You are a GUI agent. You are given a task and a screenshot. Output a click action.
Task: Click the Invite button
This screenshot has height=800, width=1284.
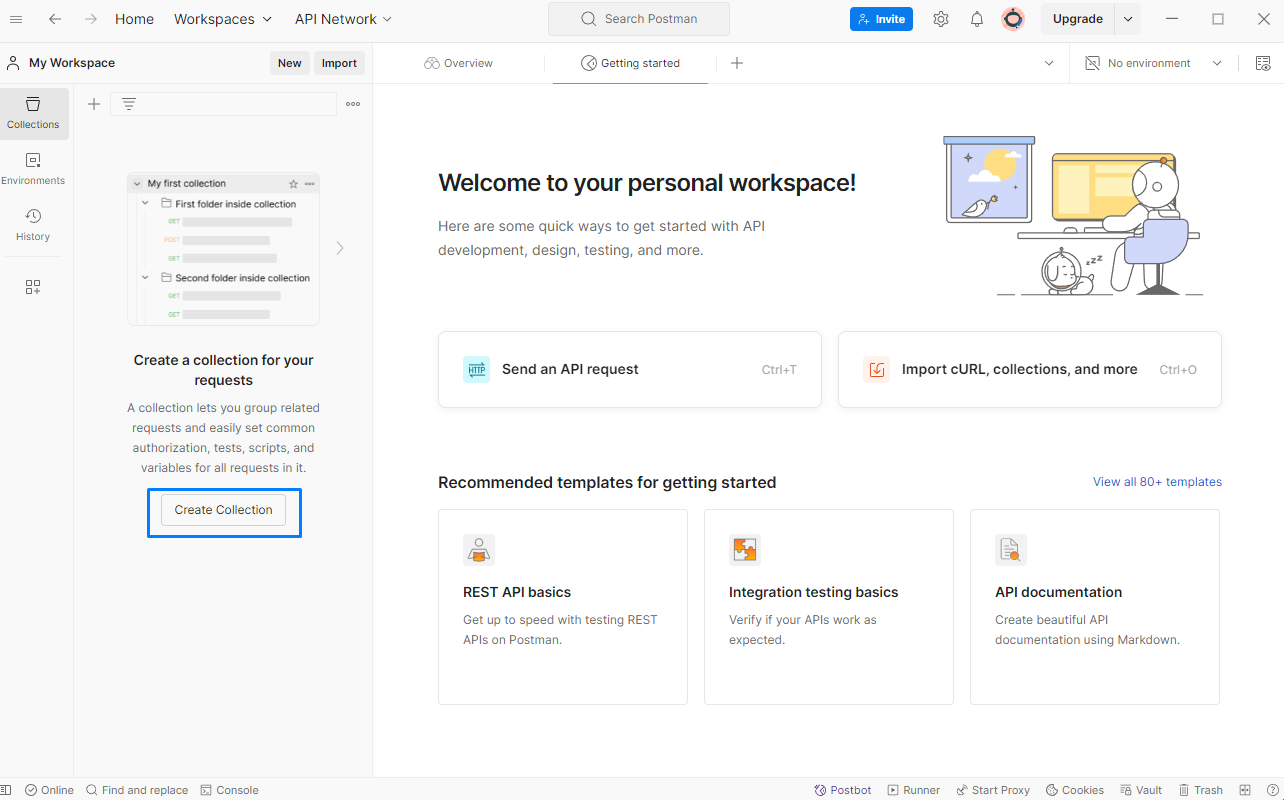[x=881, y=19]
